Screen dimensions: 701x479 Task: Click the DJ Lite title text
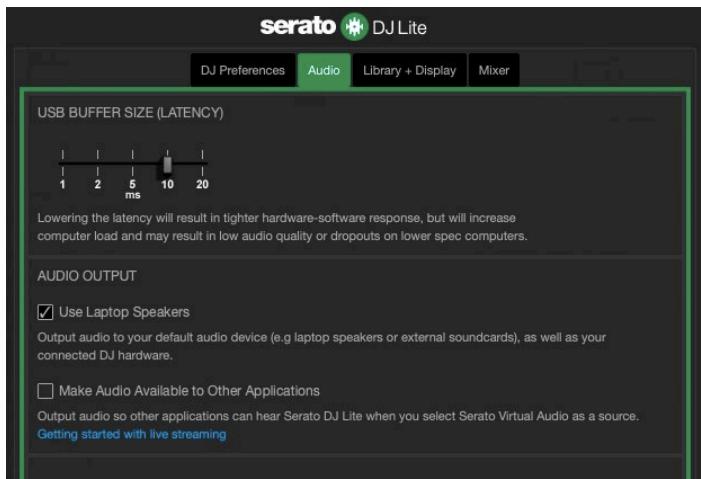click(399, 28)
